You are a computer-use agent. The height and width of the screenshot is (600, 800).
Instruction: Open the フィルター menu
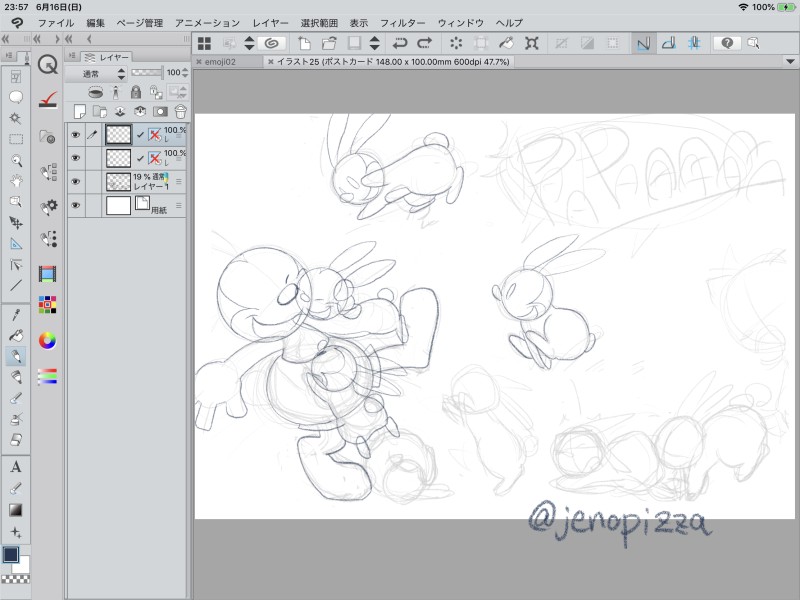(x=402, y=22)
